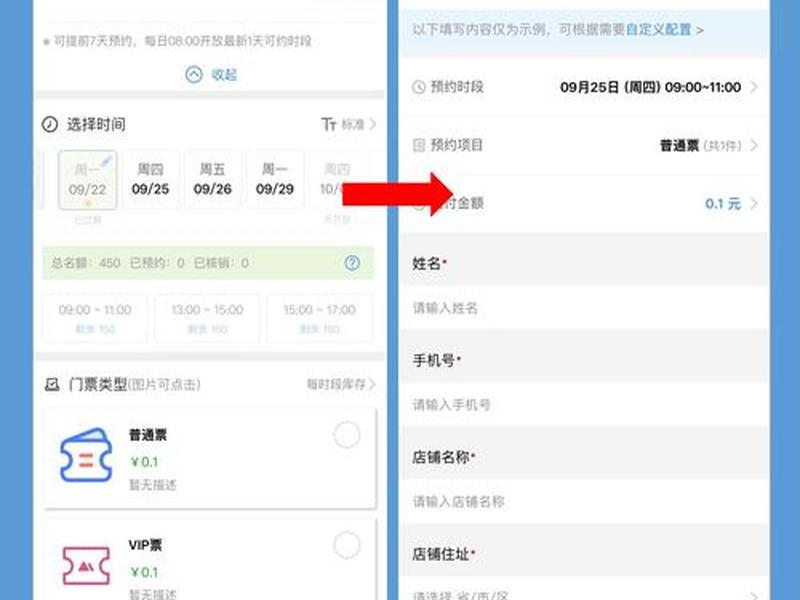Click the Tt font size icon

[x=329, y=124]
